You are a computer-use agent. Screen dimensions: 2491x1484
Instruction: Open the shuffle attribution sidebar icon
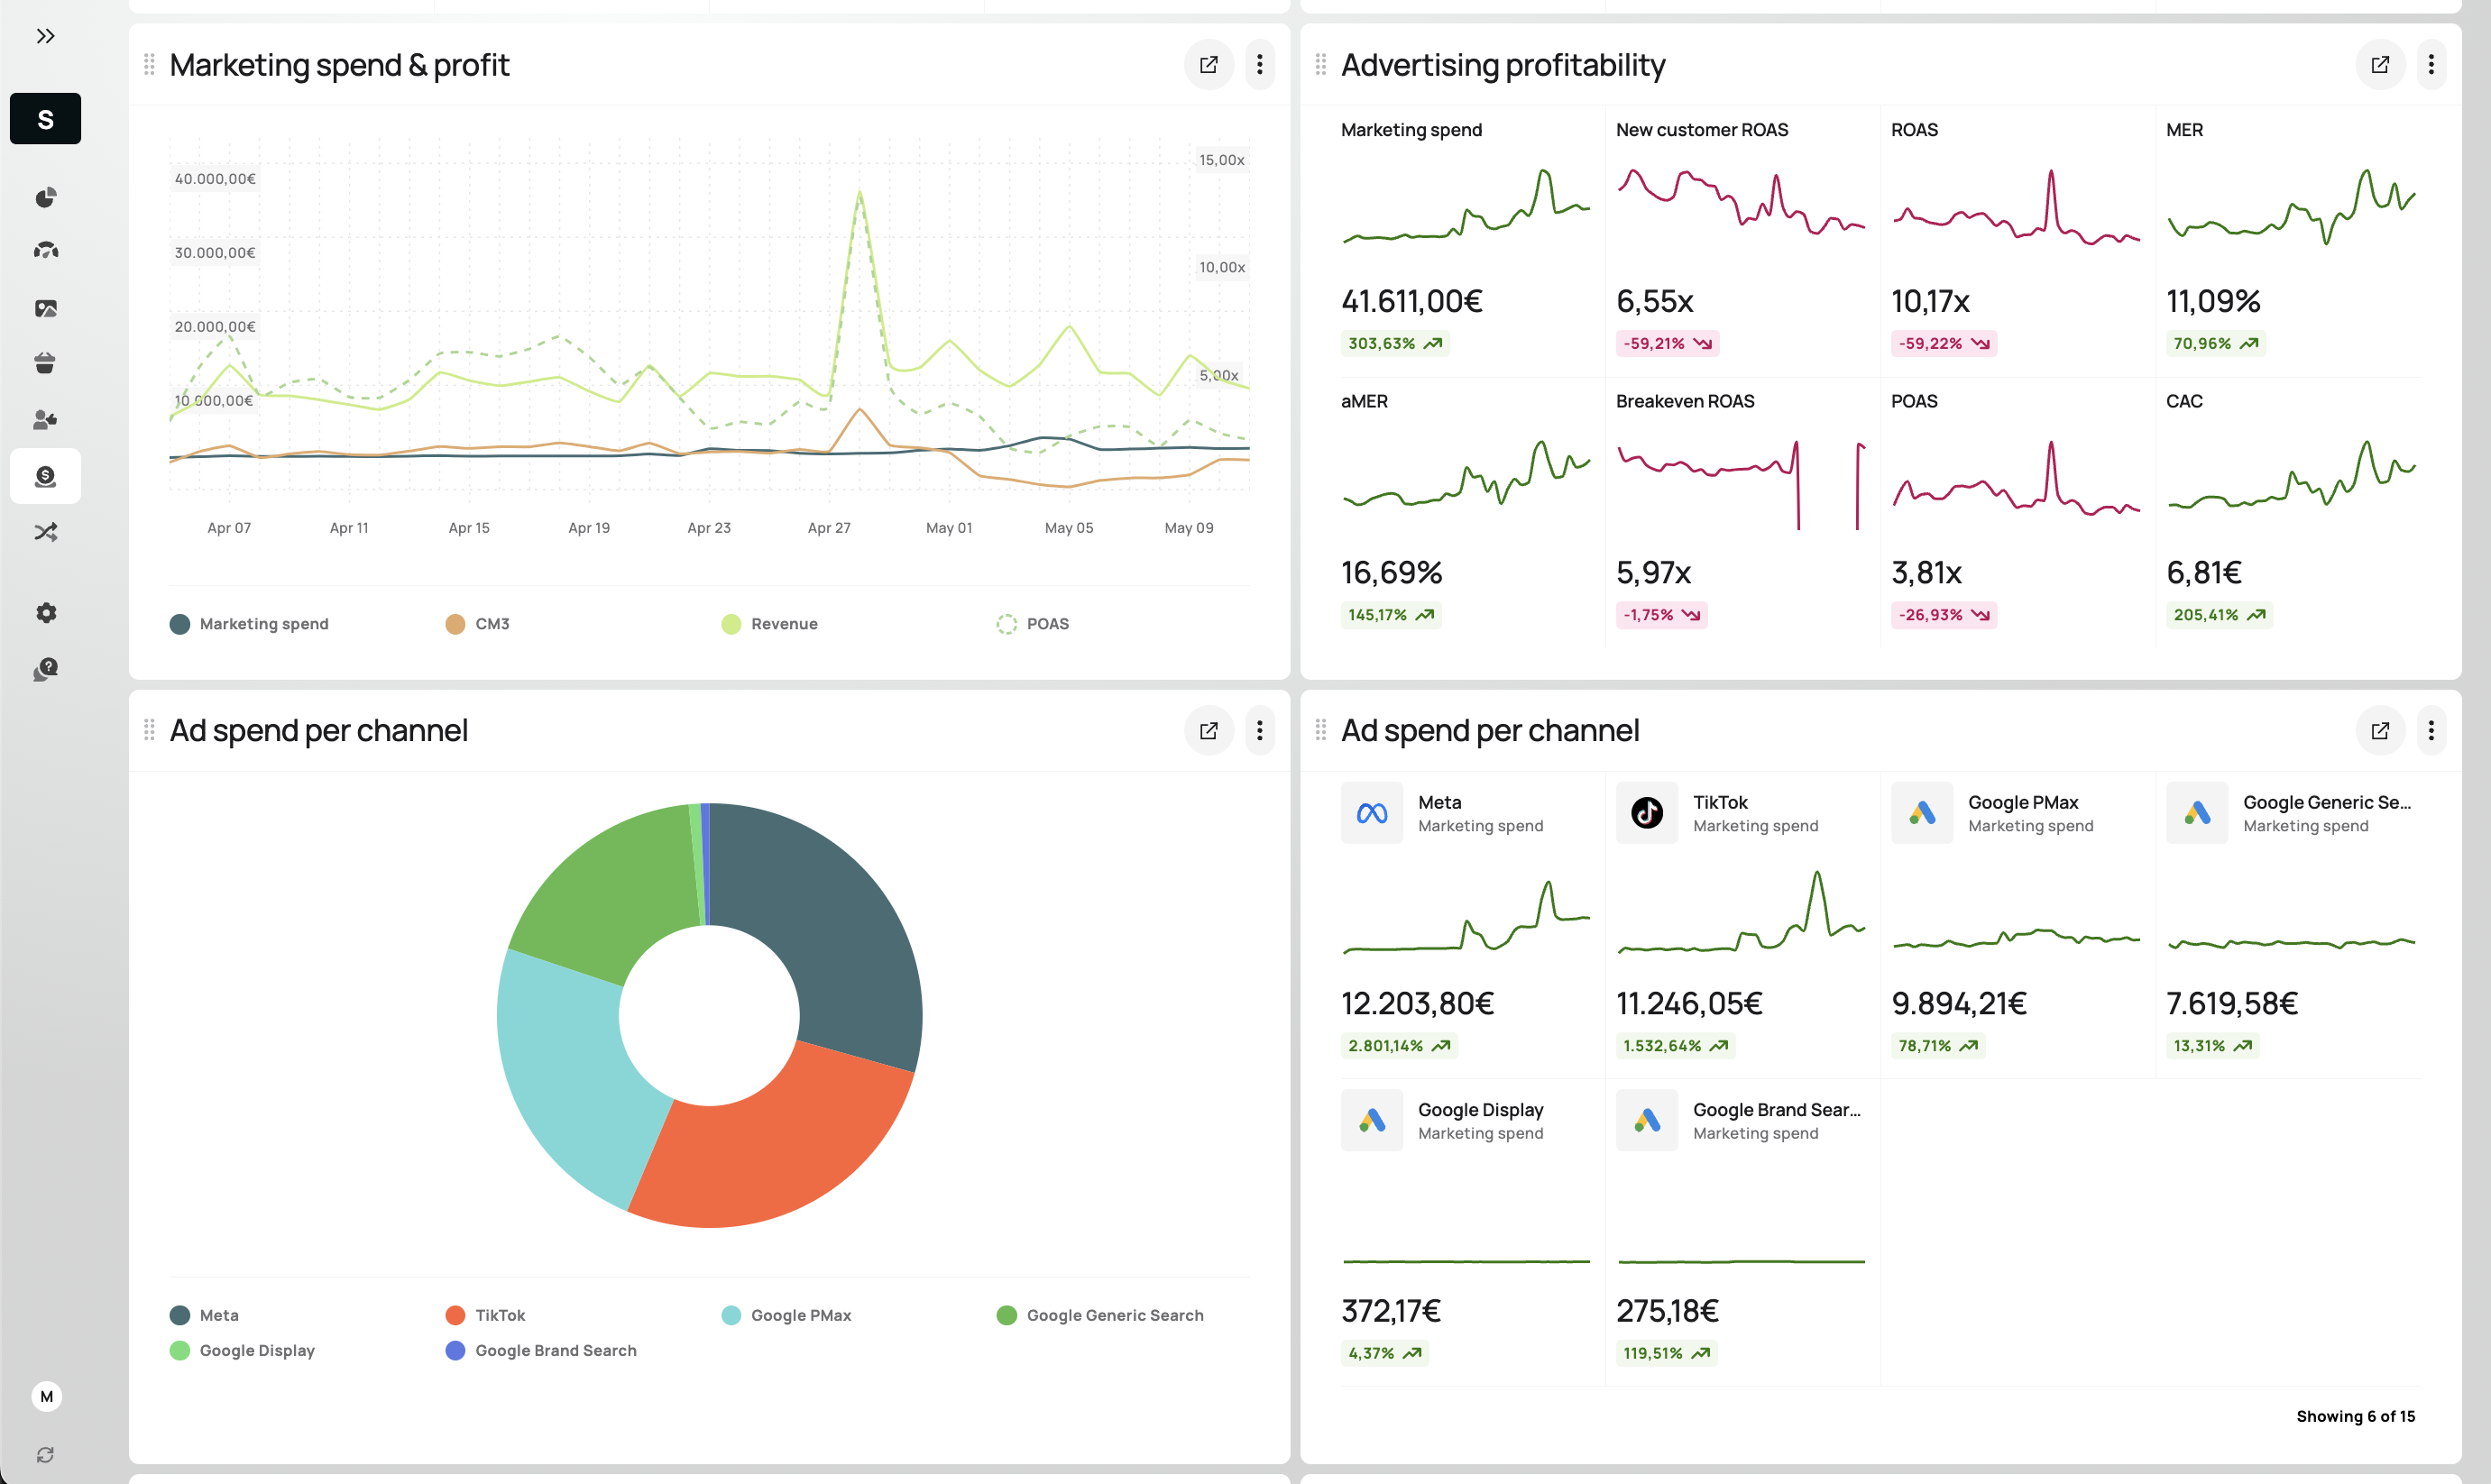point(45,532)
